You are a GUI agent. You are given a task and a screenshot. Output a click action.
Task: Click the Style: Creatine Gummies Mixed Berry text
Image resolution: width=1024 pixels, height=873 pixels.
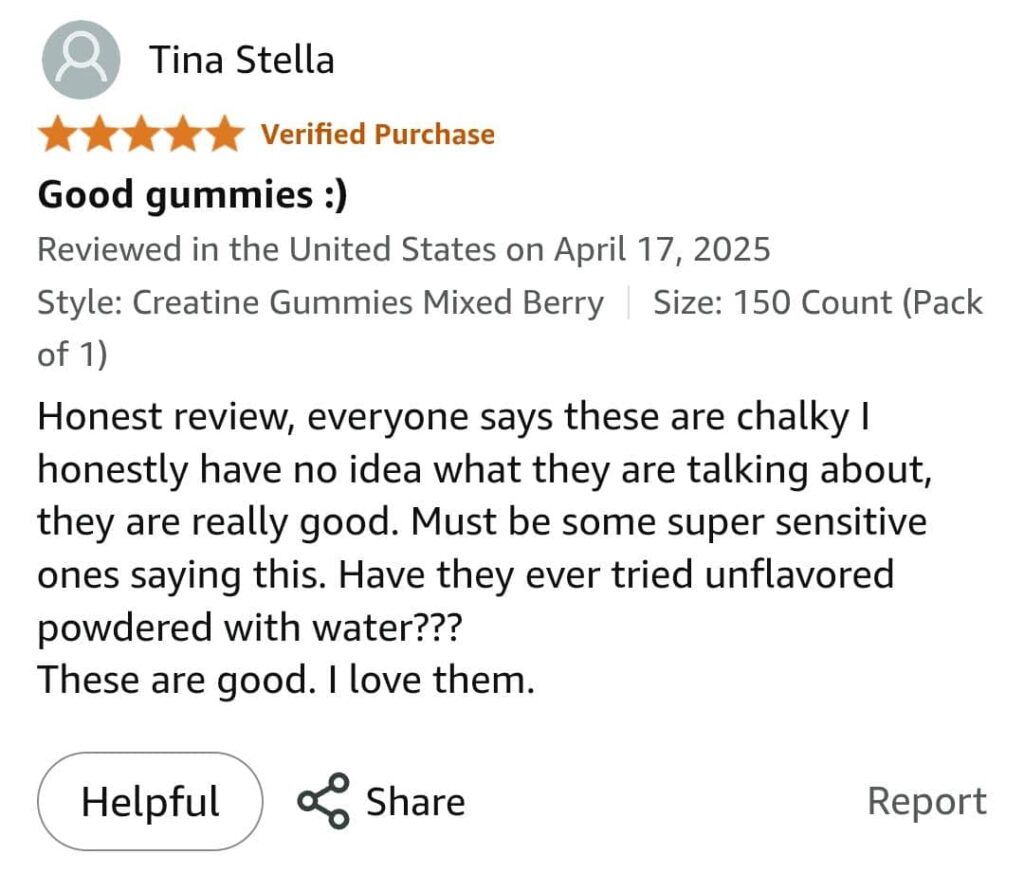[320, 302]
